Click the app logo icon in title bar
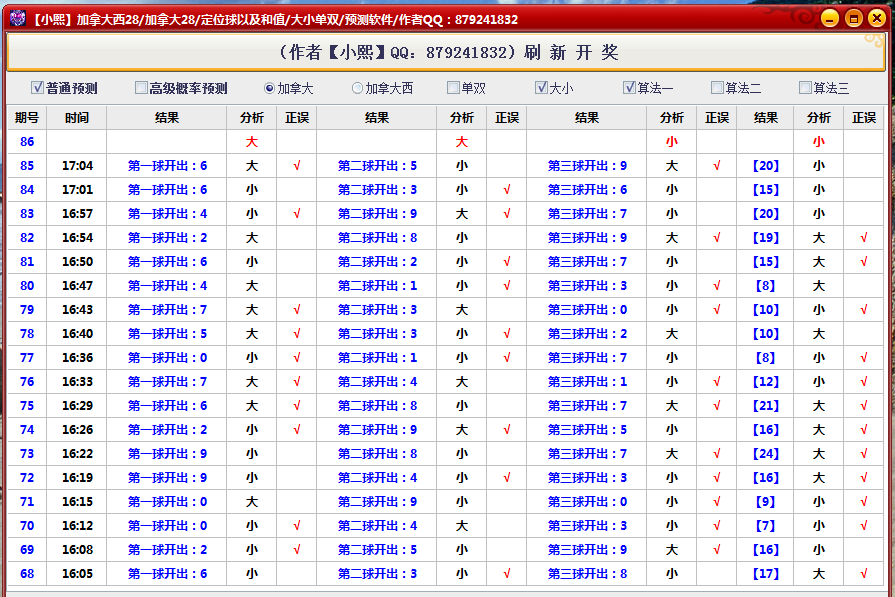 pyautogui.click(x=17, y=18)
